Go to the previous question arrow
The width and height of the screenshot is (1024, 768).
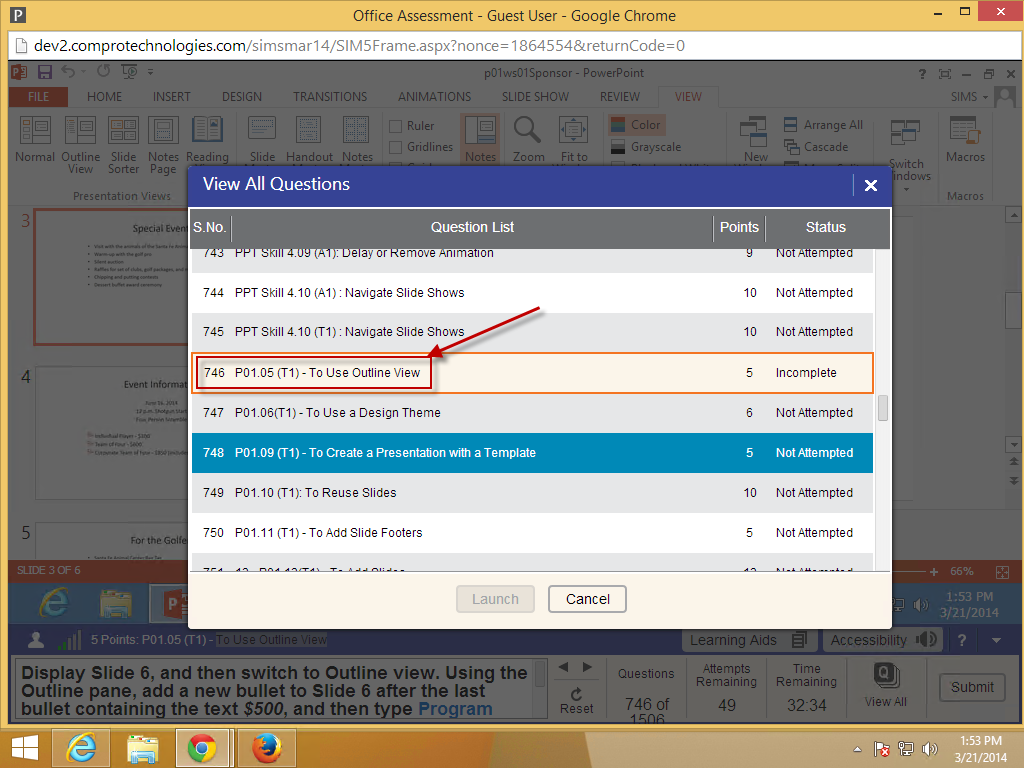tap(564, 667)
